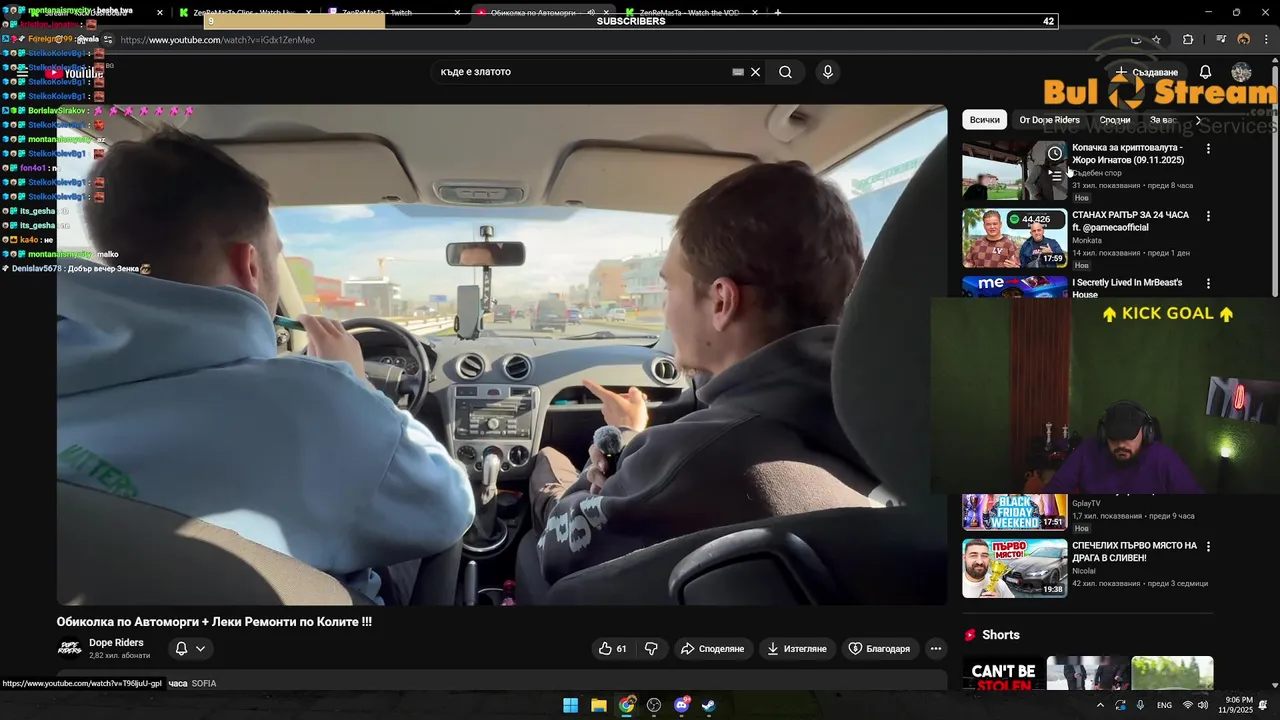Screen dimensions: 1280x720
Task: Open YouTube notifications bell in header
Action: coord(1205,72)
